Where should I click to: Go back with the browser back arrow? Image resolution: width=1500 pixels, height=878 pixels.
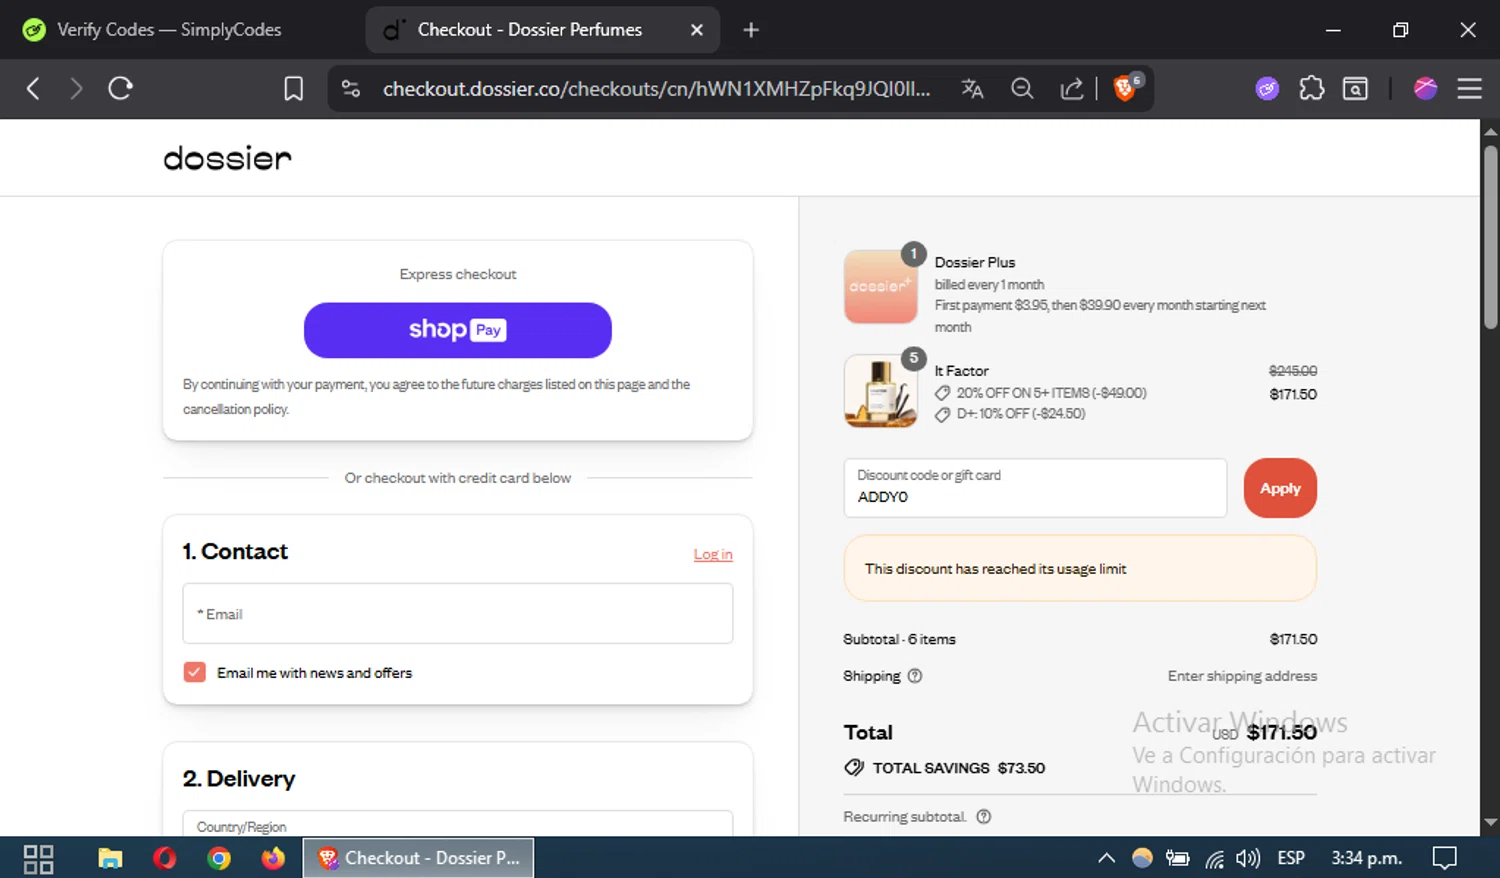[33, 89]
